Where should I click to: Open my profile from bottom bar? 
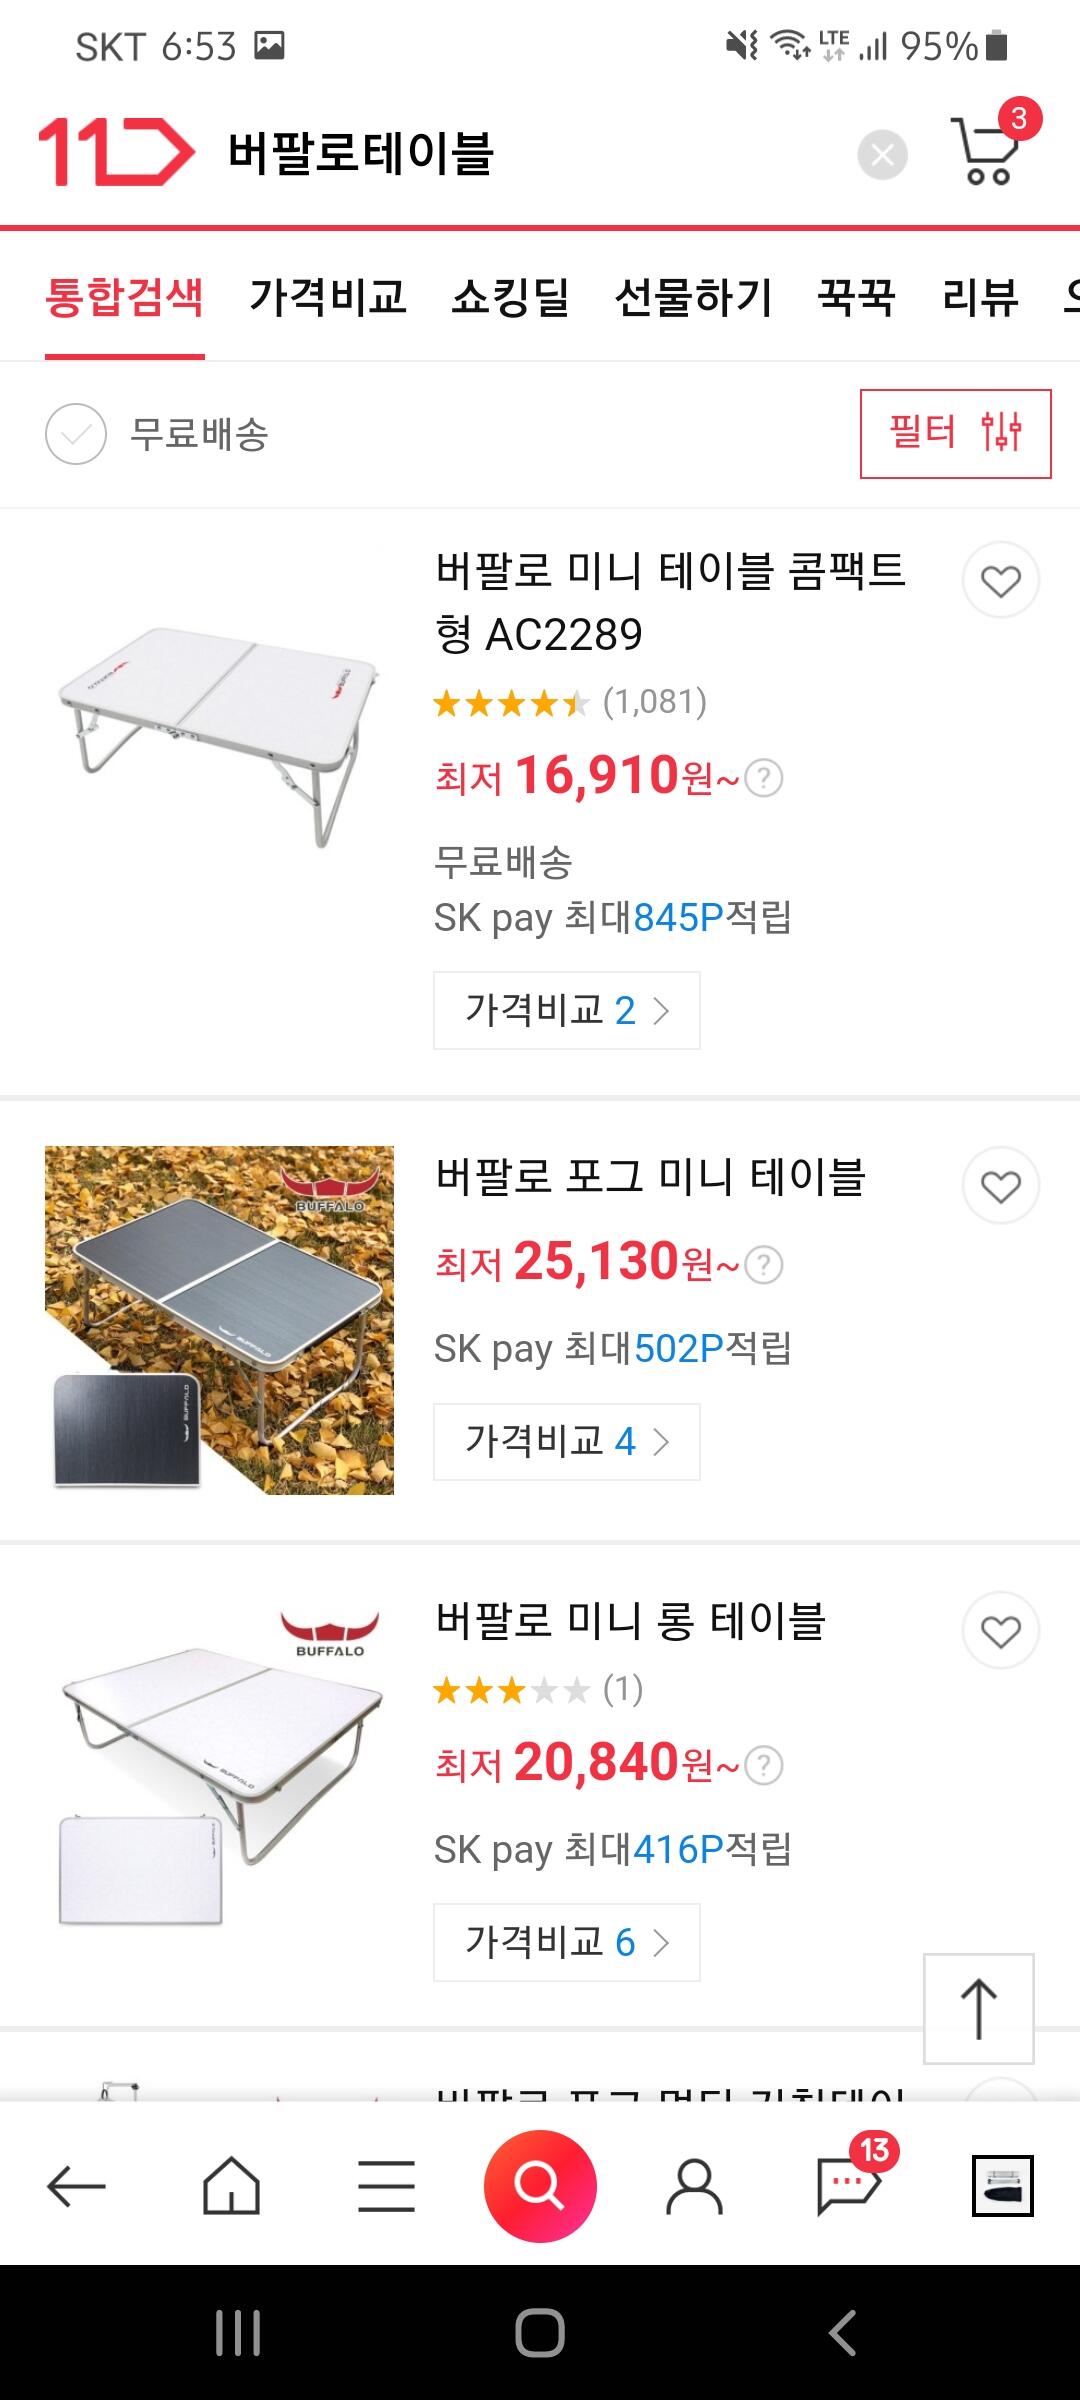pos(694,2186)
